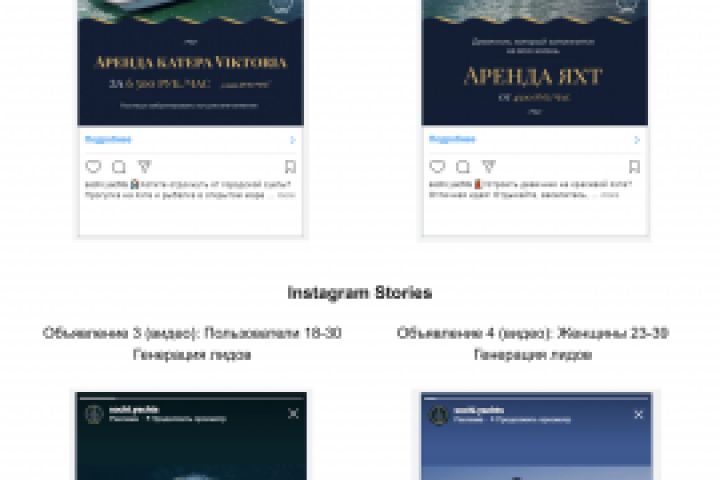Close the left Instagram story preview
Viewport: 720px width, 480px height.
(x=293, y=414)
